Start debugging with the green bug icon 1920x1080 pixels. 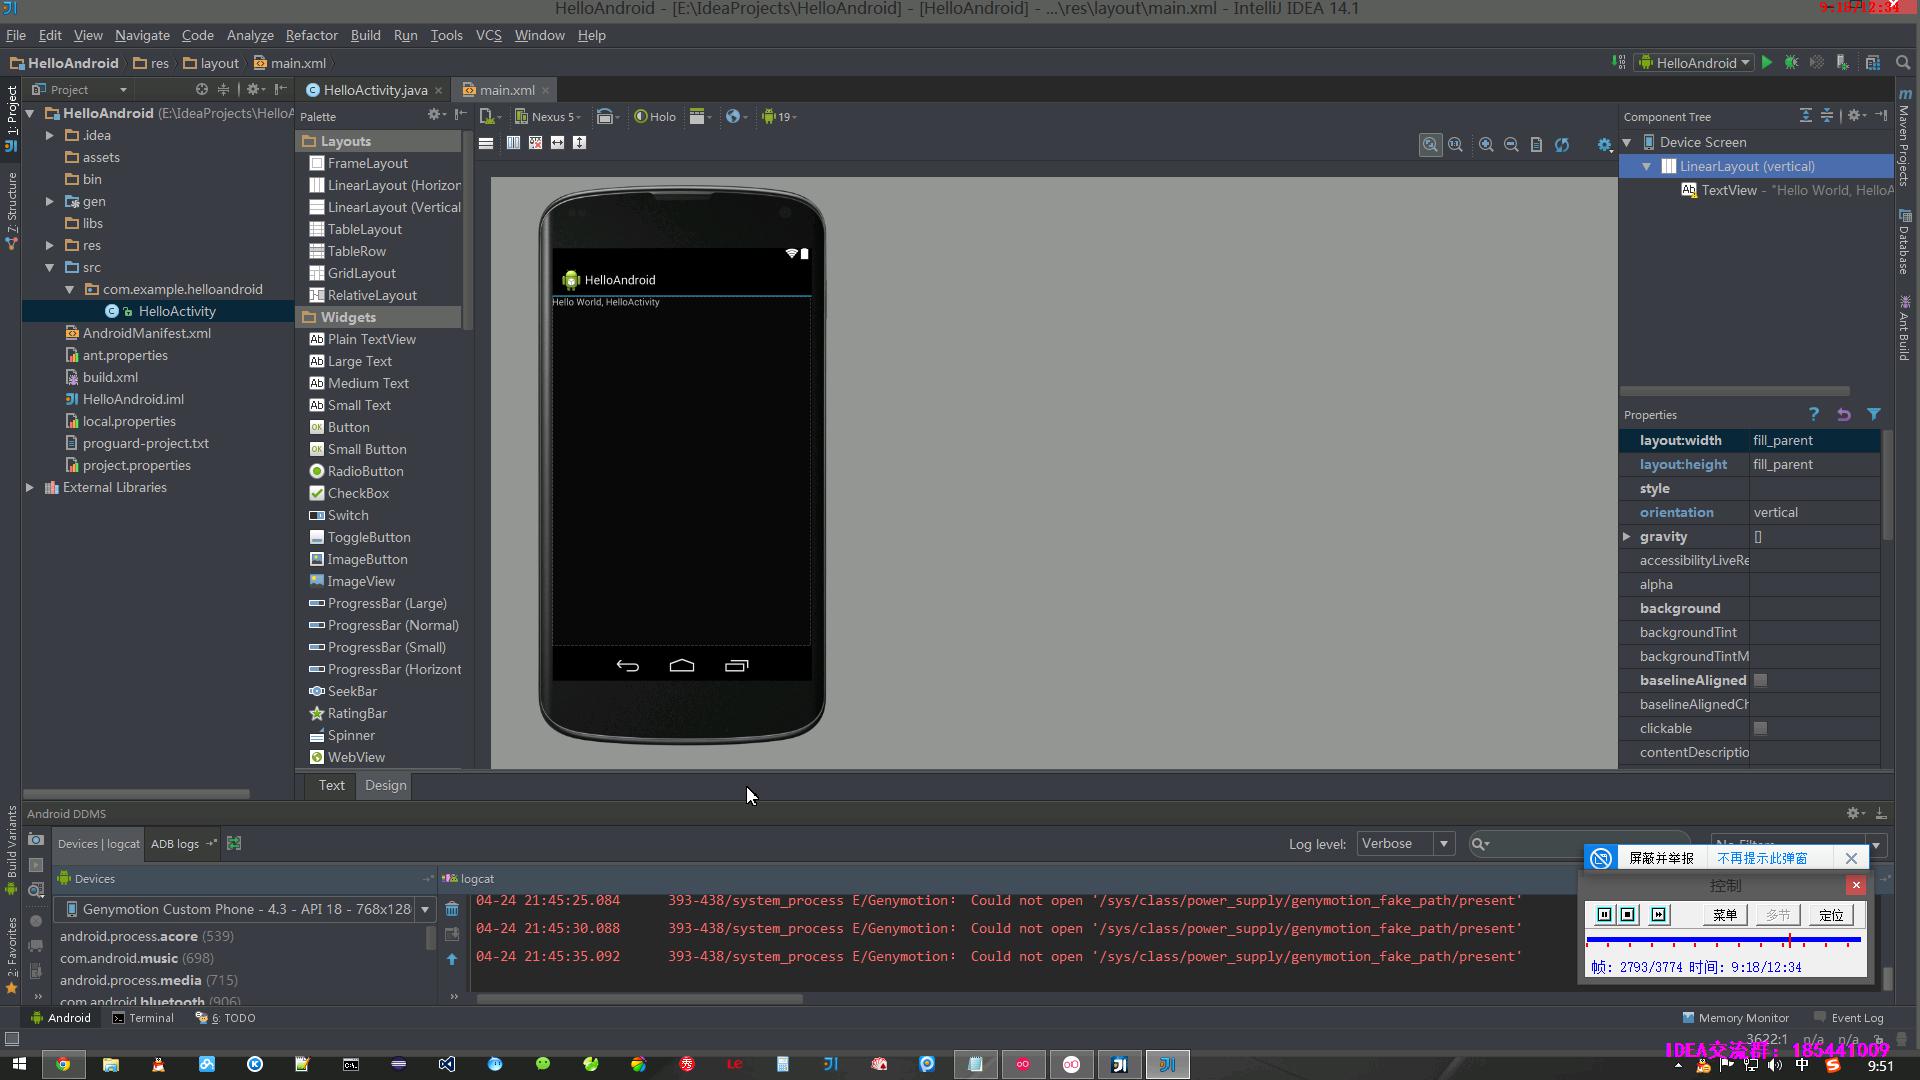click(1792, 62)
